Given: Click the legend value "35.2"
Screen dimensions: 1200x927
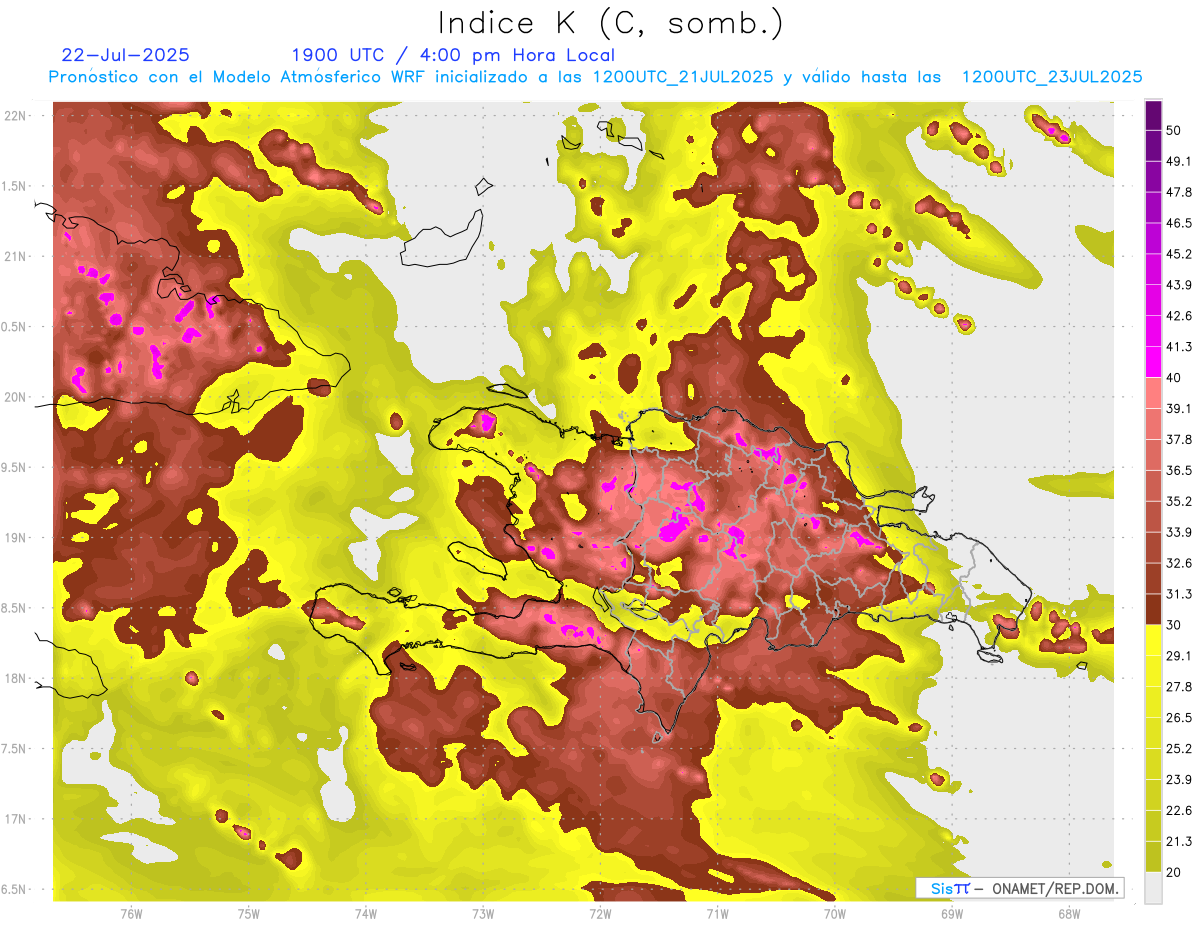Looking at the screenshot, I should click(x=1179, y=501).
